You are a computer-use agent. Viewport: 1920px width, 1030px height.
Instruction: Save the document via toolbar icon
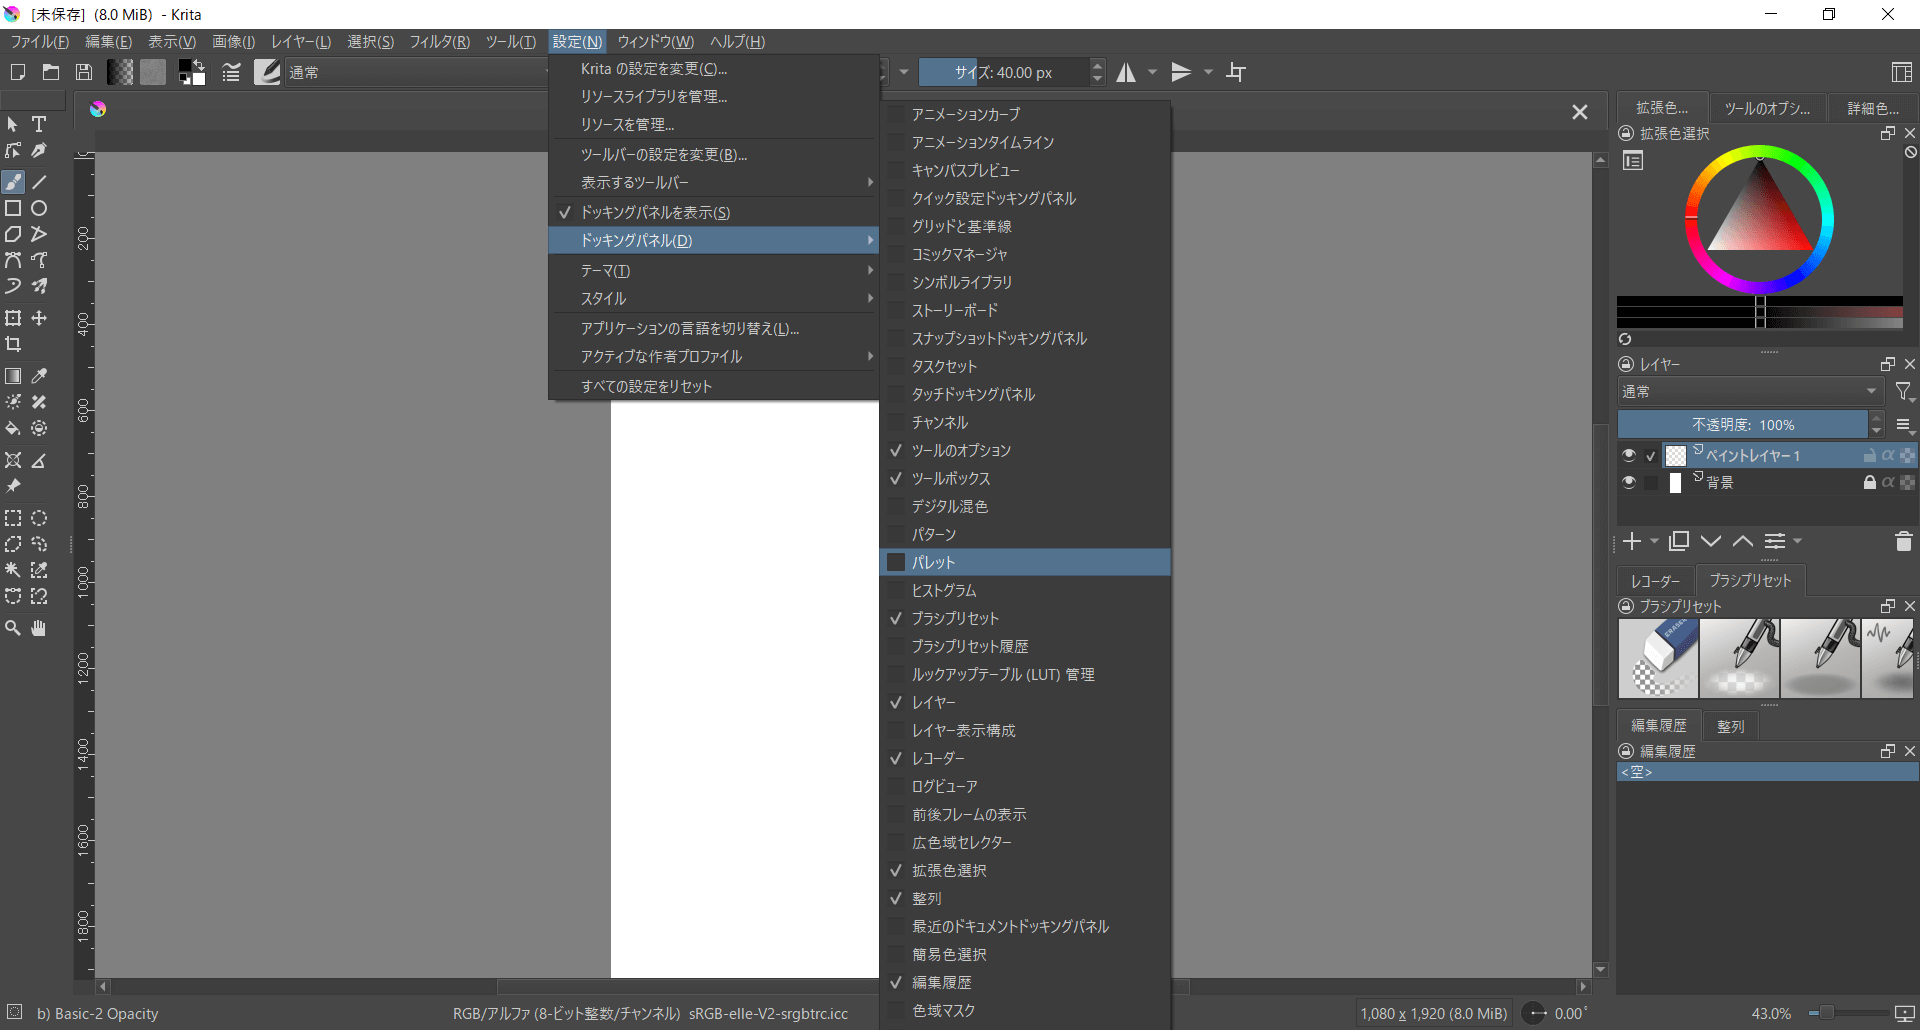pyautogui.click(x=85, y=72)
